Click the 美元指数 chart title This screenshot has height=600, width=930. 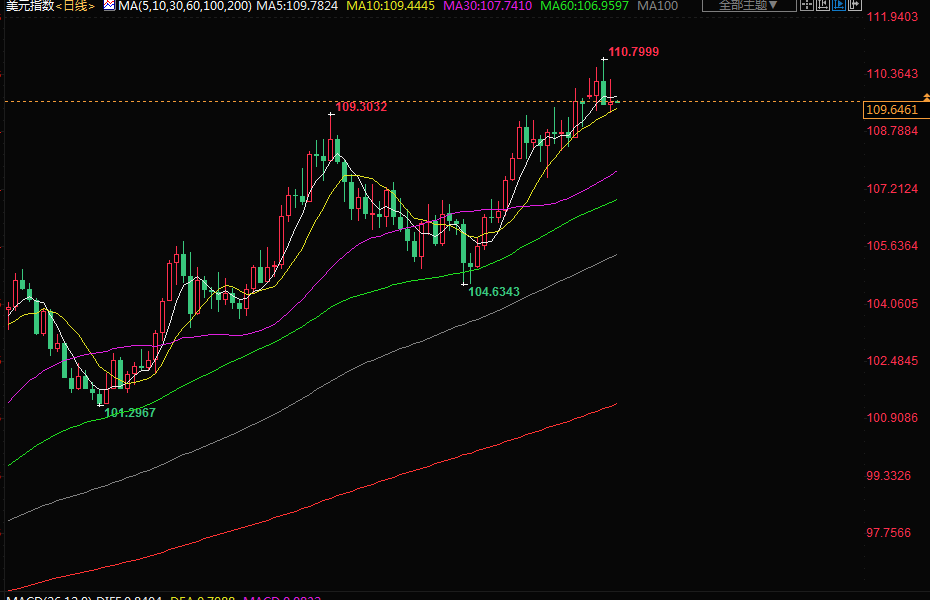[x=28, y=6]
